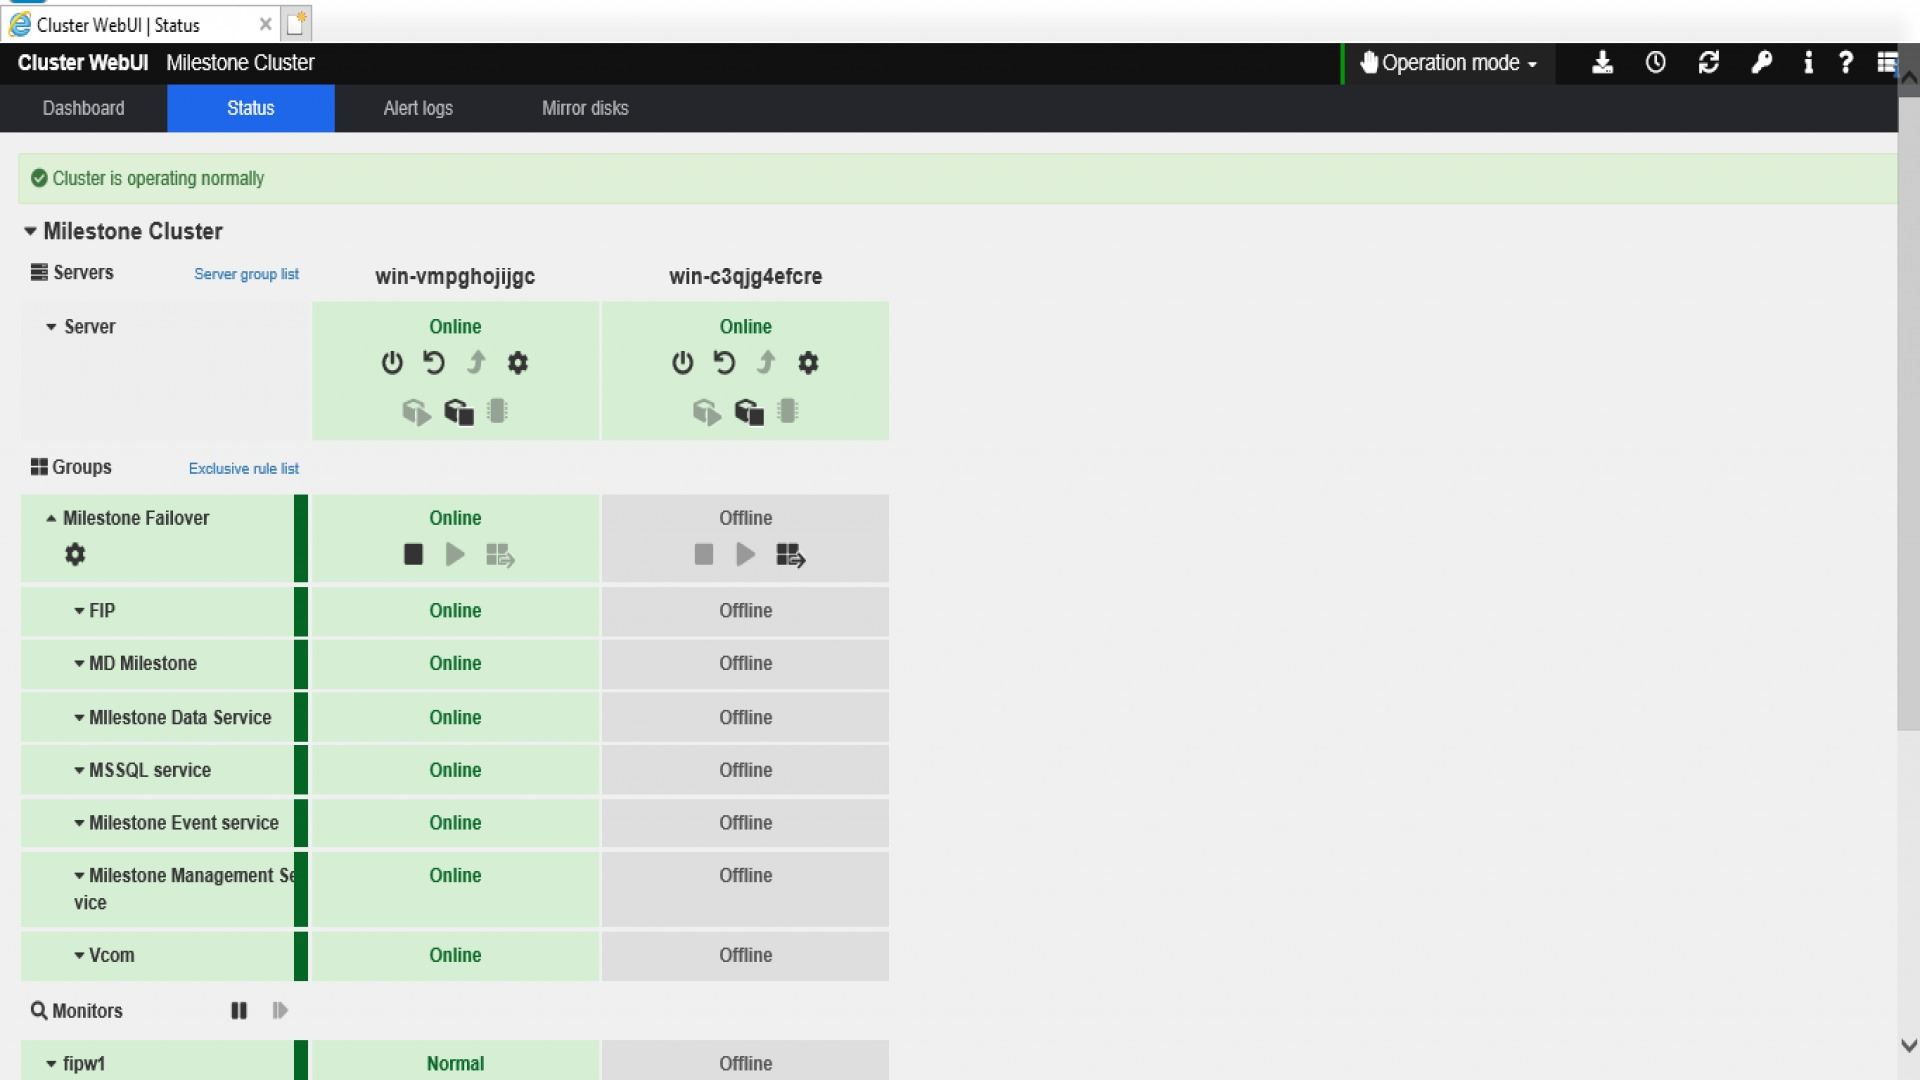The width and height of the screenshot is (1920, 1080).
Task: Open the Mirror disks tab
Action: tap(585, 108)
